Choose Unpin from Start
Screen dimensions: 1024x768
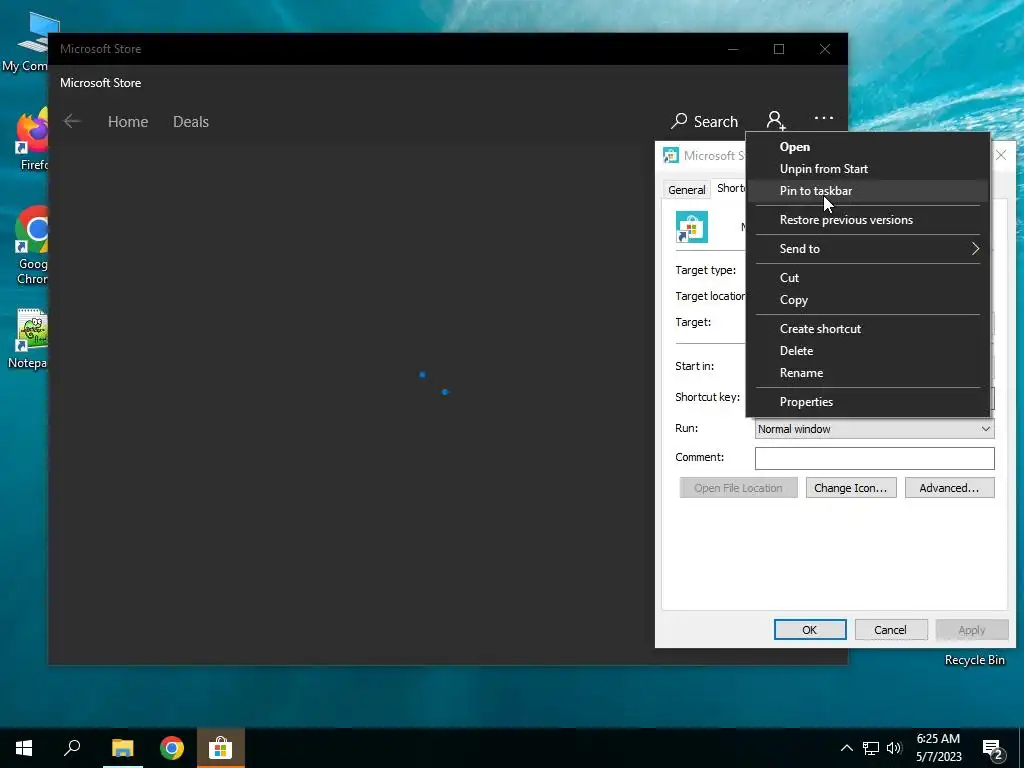(867, 168)
